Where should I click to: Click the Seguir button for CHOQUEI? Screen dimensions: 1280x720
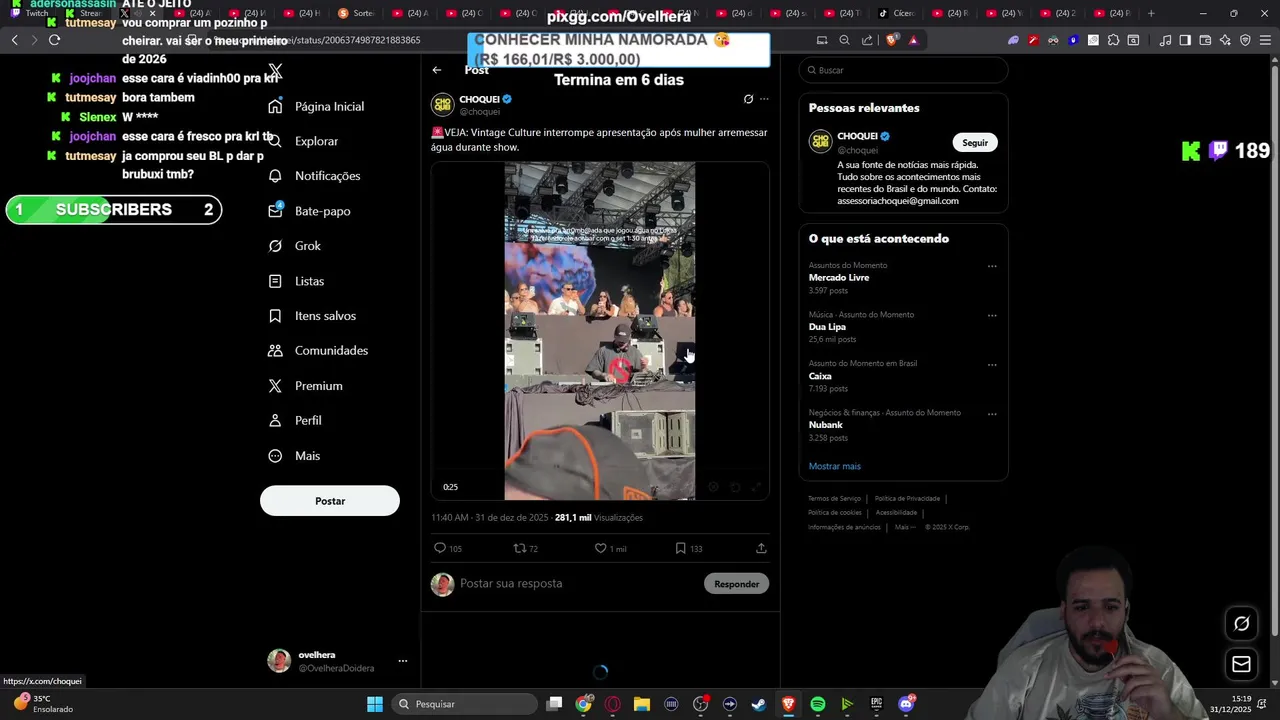click(x=975, y=142)
